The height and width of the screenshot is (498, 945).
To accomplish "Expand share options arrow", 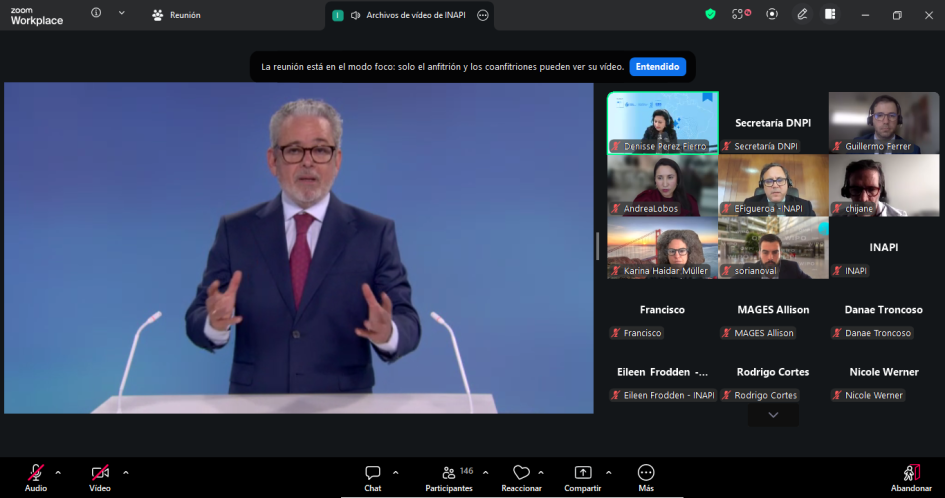I will coord(608,473).
